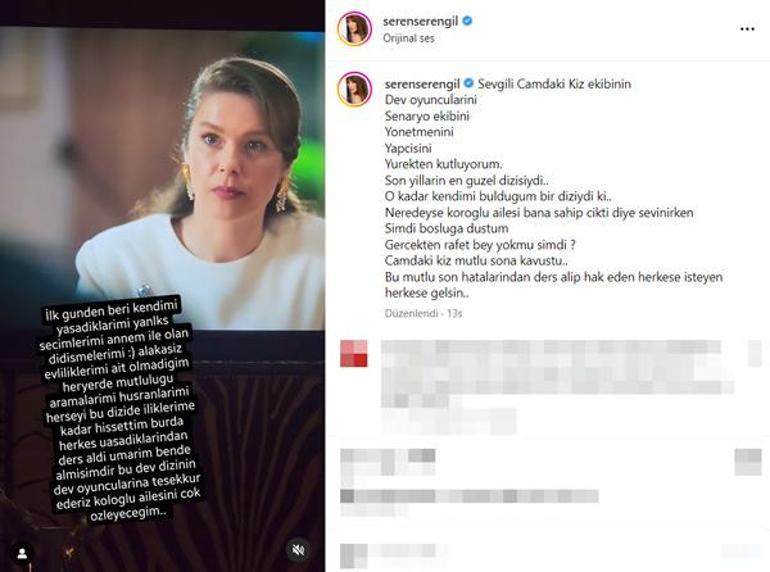Unmute the video with the speaker icon
Viewport: 770px width, 572px height.
pos(298,550)
